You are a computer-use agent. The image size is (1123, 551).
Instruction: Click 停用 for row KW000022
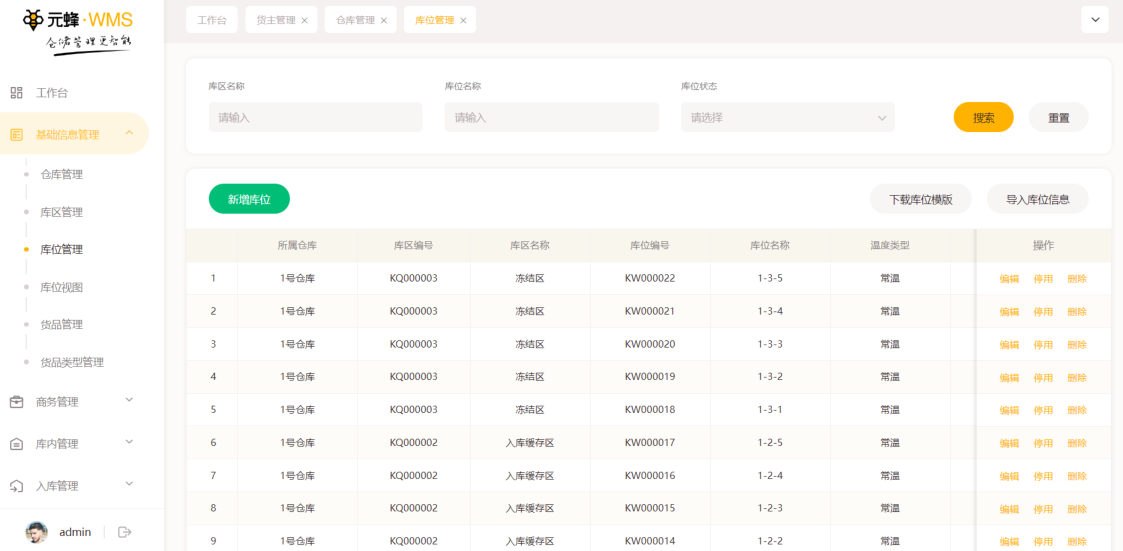tap(1043, 279)
